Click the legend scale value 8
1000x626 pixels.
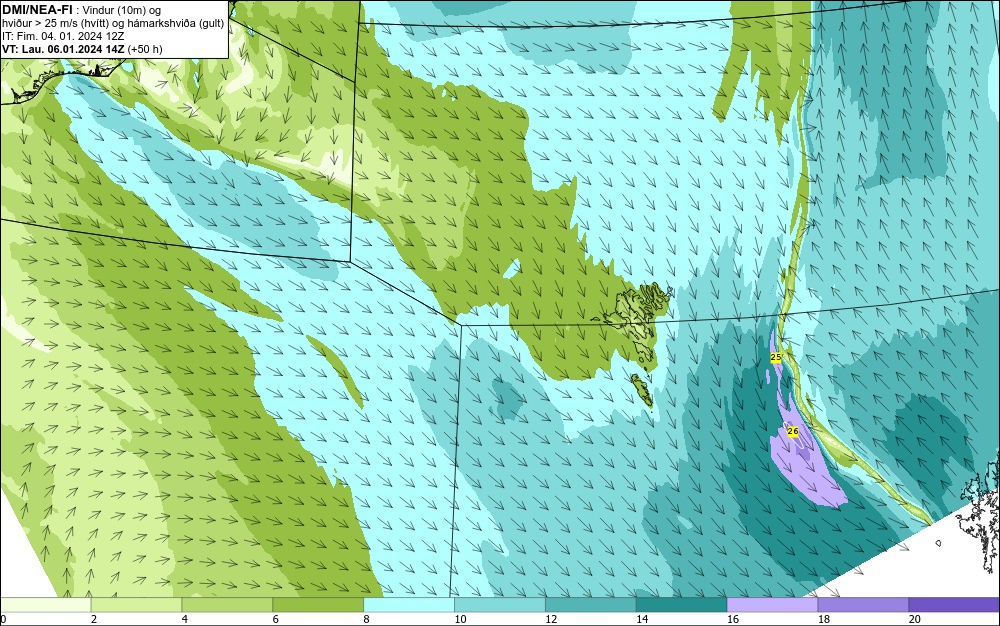(367, 619)
